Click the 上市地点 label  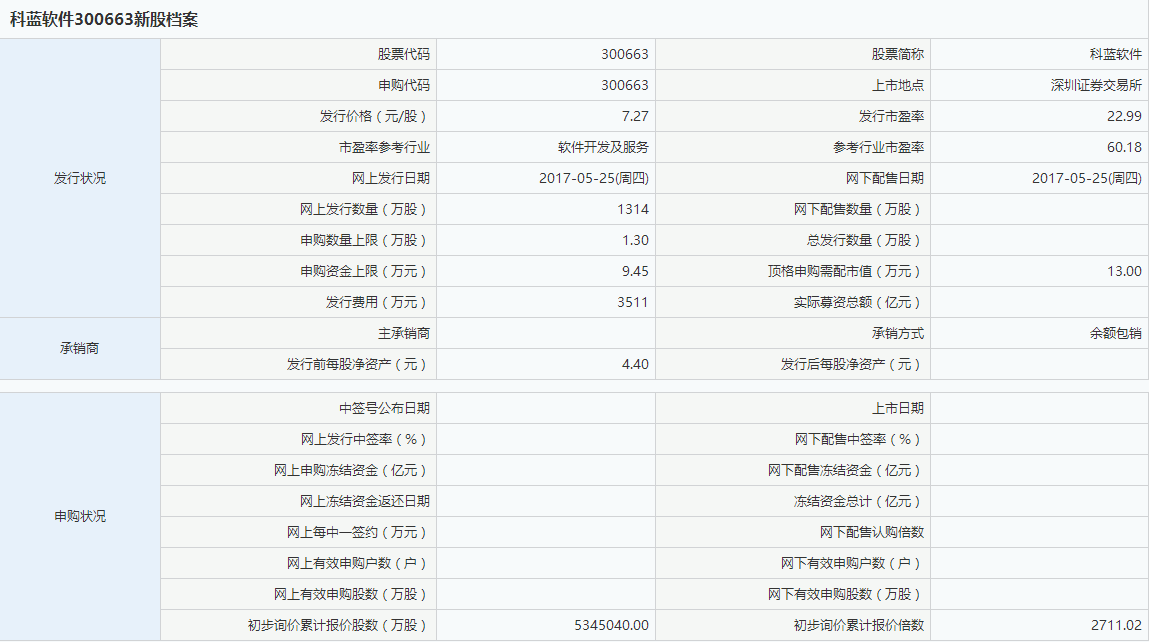click(x=898, y=85)
